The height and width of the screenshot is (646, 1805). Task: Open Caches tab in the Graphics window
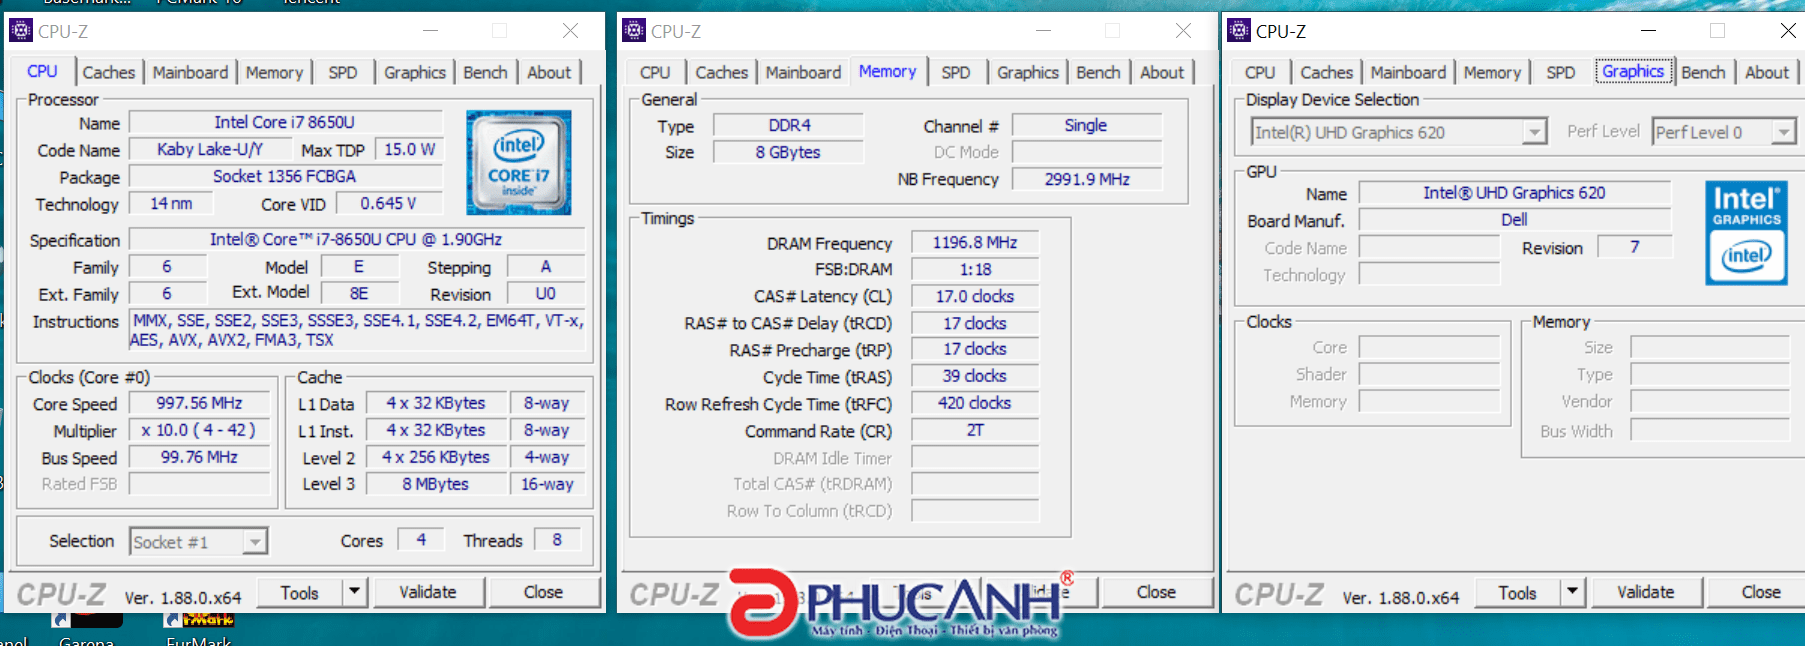click(1326, 72)
